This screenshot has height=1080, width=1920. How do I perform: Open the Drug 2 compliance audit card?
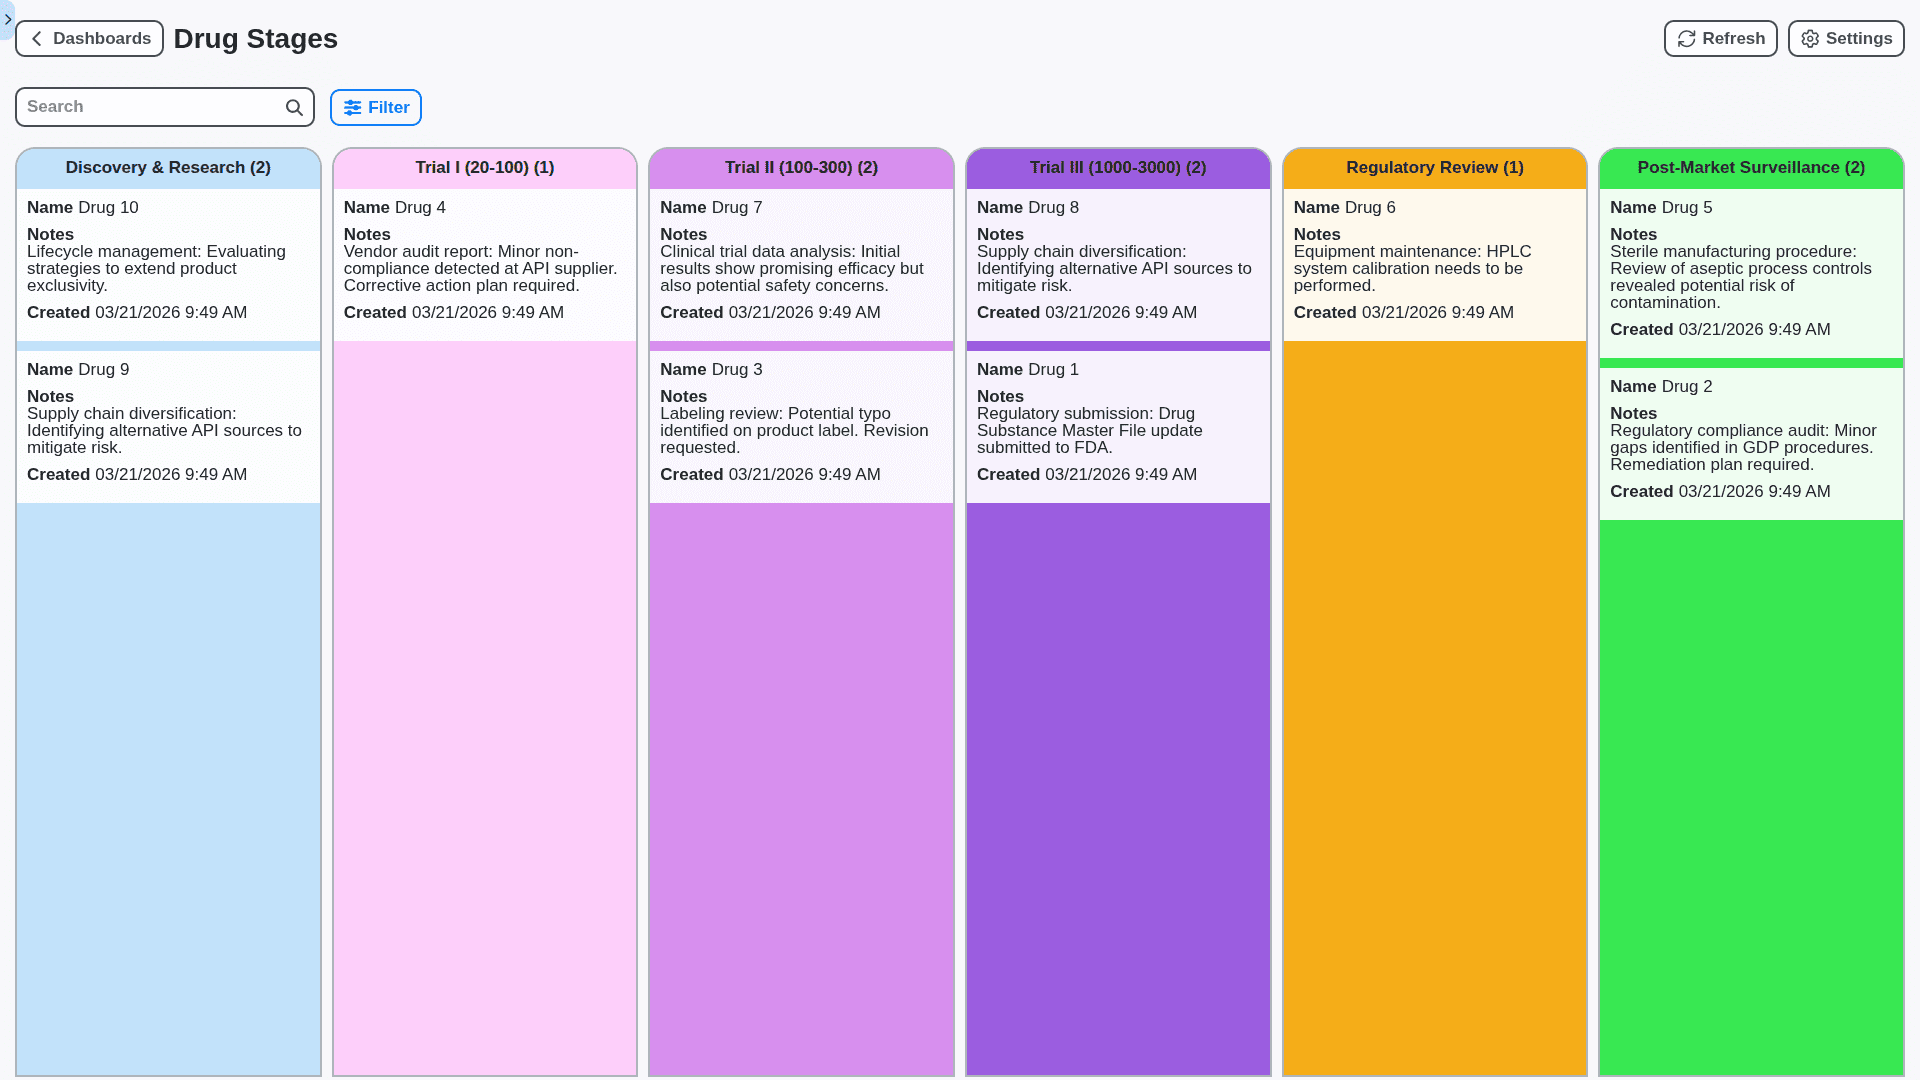1751,438
